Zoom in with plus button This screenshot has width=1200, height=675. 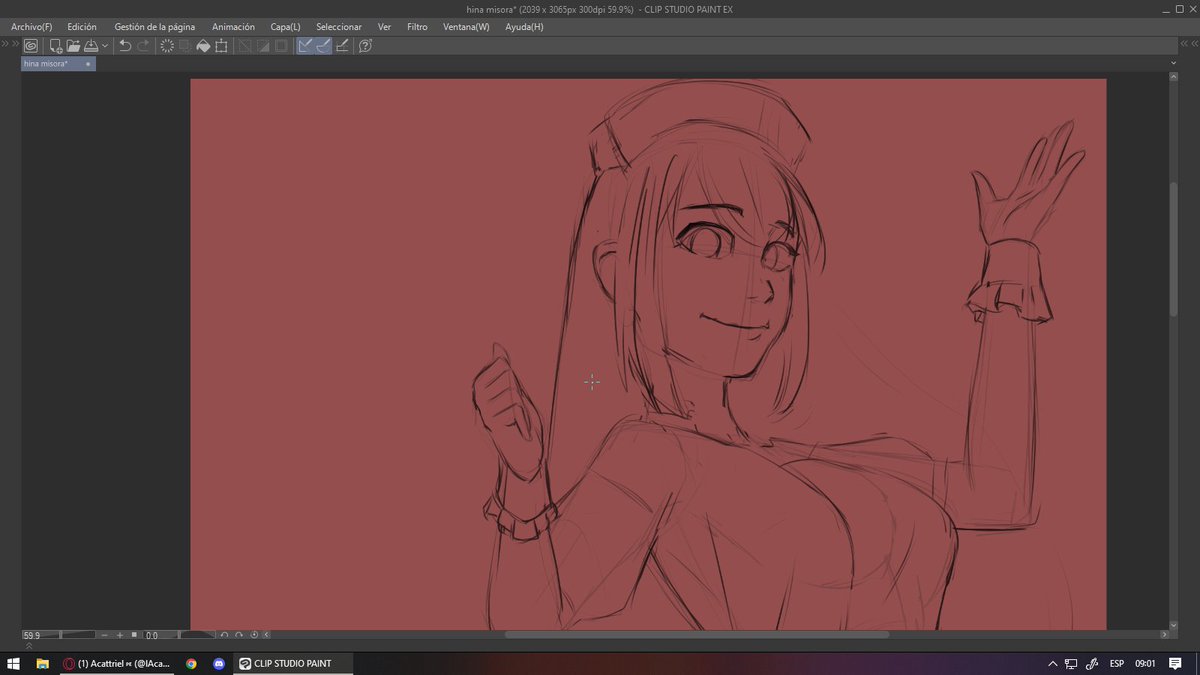120,635
